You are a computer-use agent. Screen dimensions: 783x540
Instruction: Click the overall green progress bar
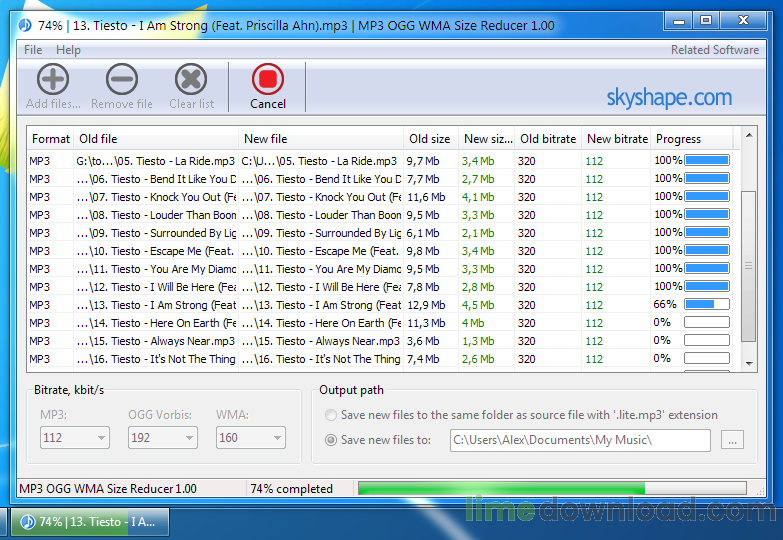551,489
